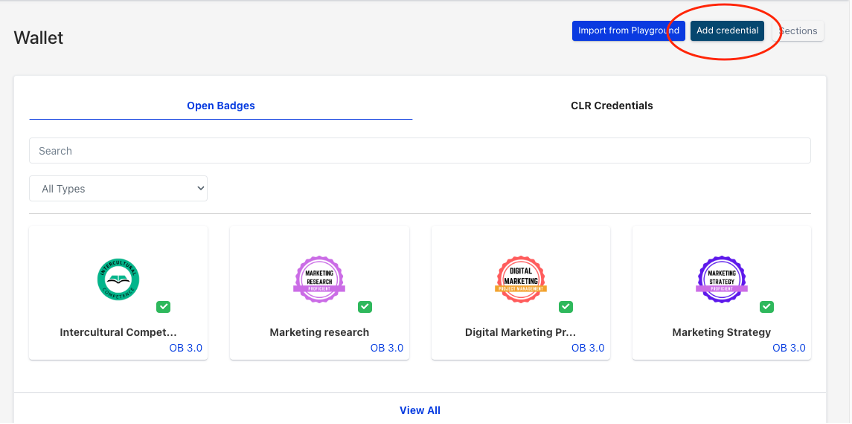Click the Import from Playground button
852x424 pixels.
click(x=628, y=31)
